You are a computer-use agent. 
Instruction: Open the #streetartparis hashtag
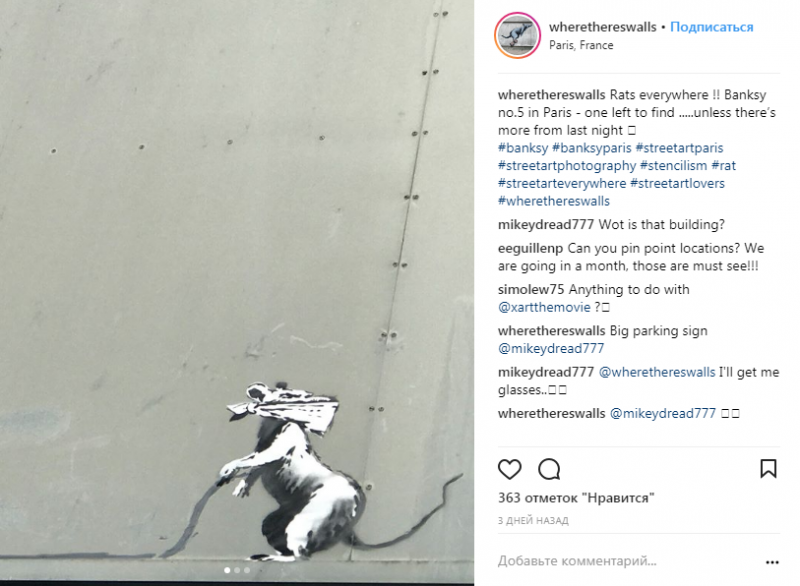[680, 148]
